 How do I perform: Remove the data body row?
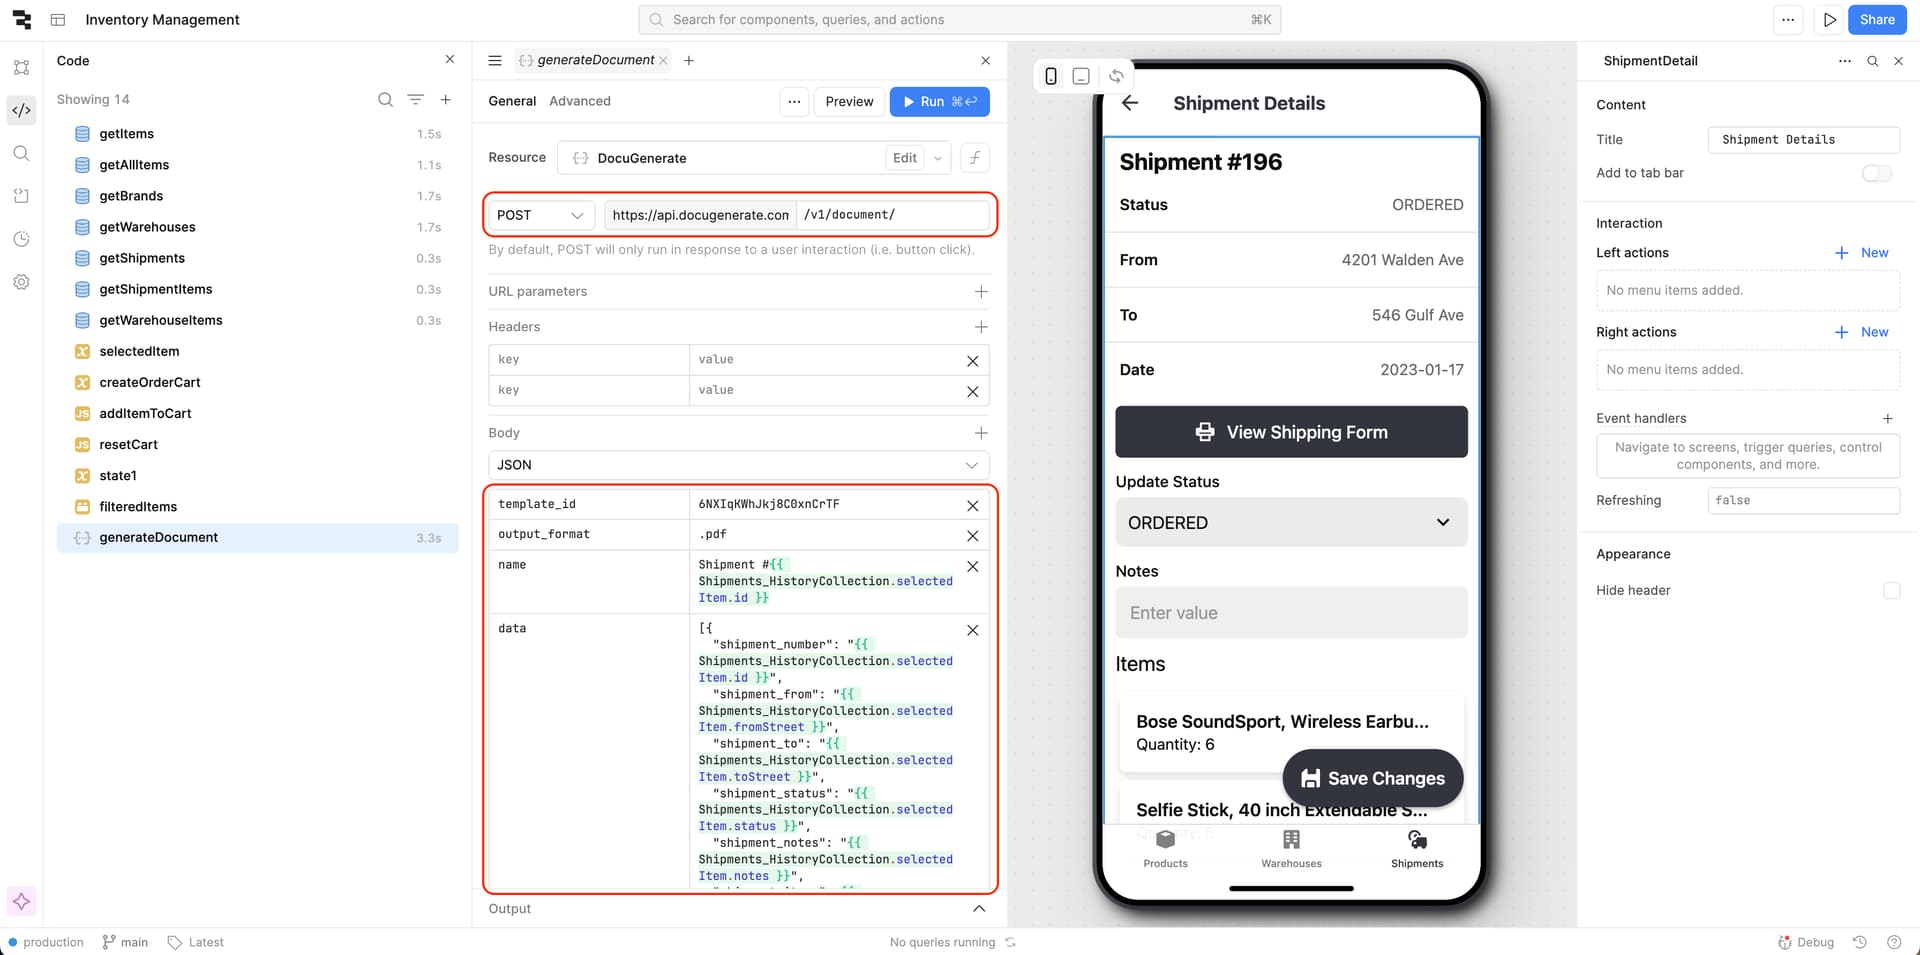(973, 630)
